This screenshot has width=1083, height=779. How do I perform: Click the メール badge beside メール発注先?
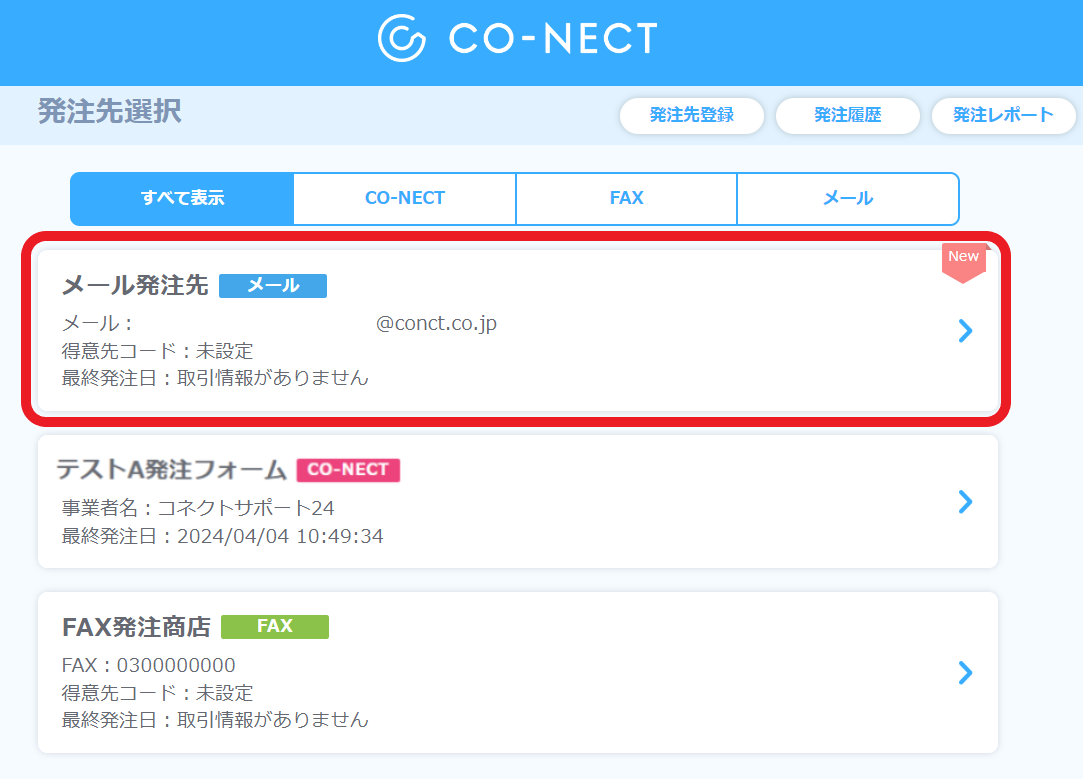273,286
